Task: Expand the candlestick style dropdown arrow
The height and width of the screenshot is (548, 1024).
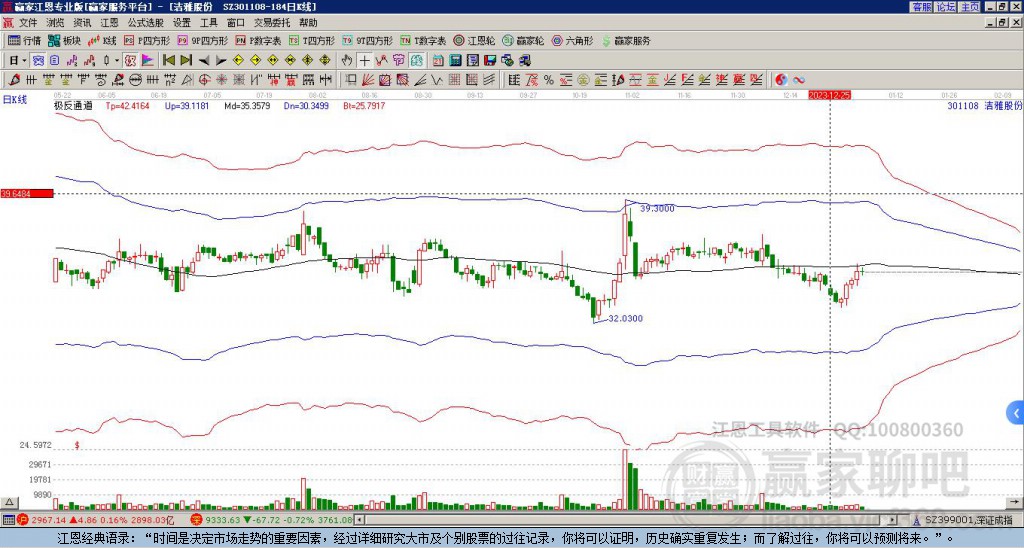Action: point(117,60)
